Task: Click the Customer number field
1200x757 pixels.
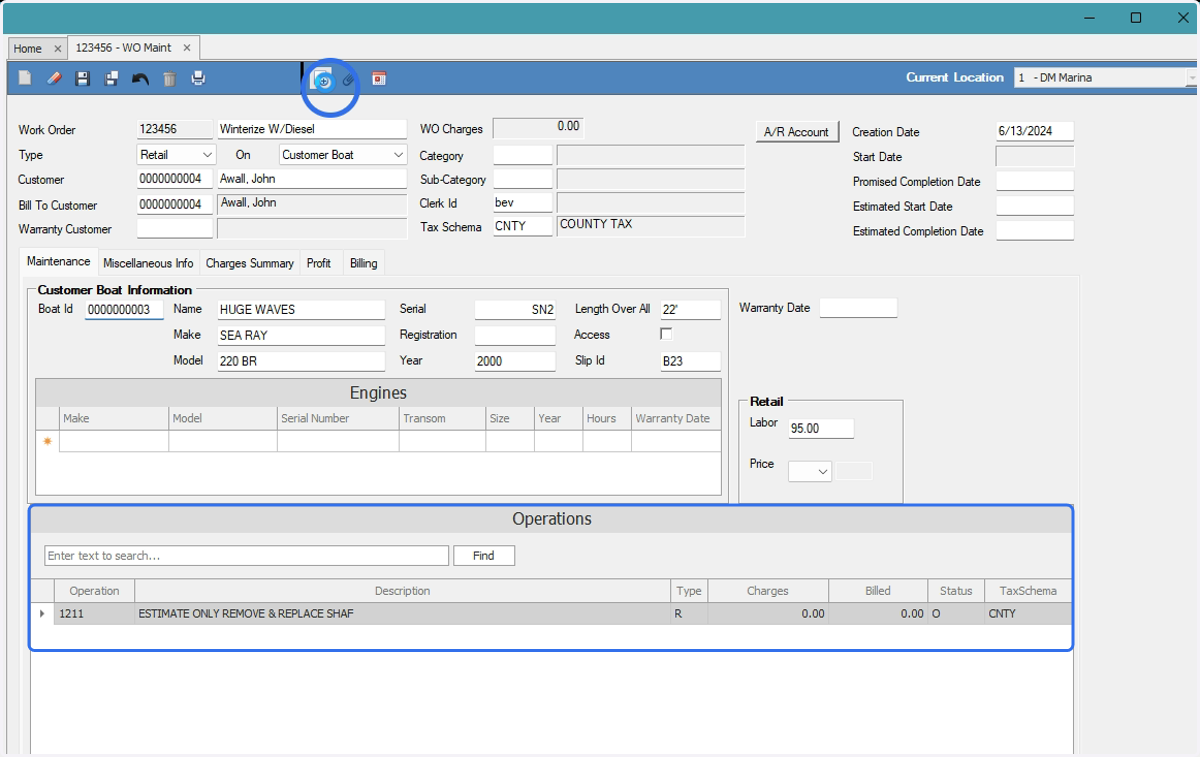Action: click(175, 179)
